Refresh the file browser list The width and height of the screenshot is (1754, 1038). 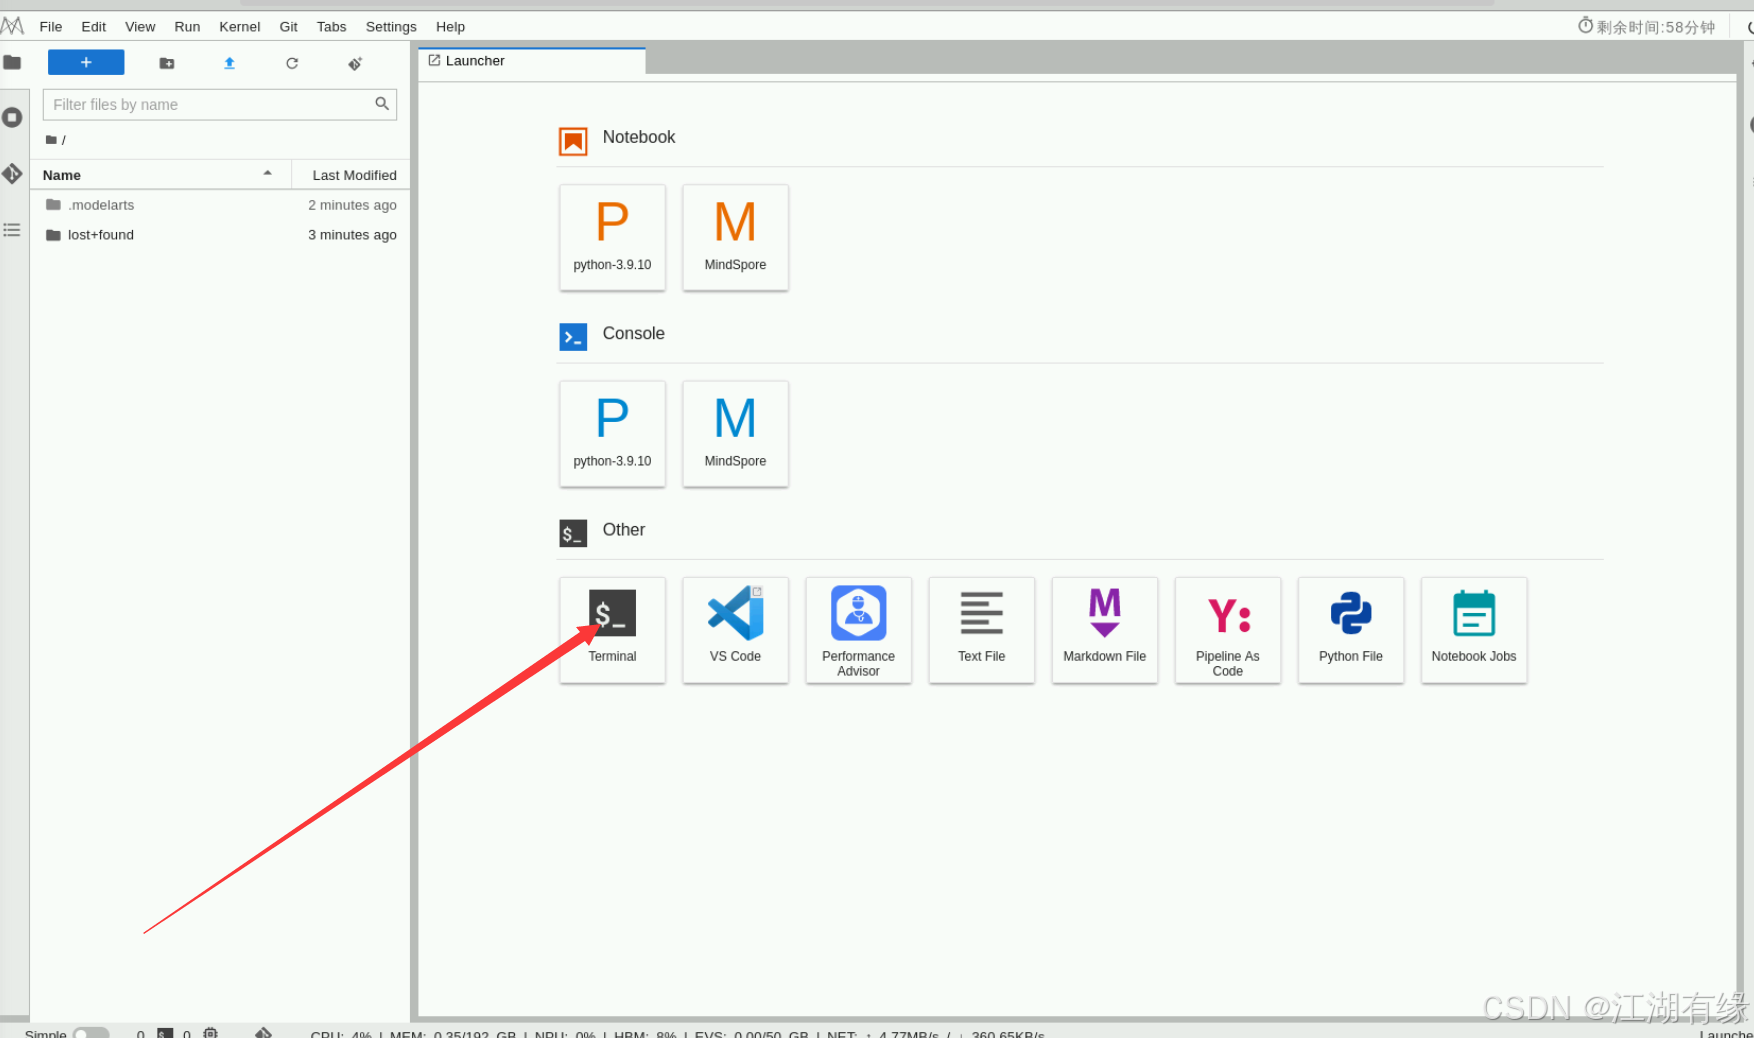click(292, 63)
